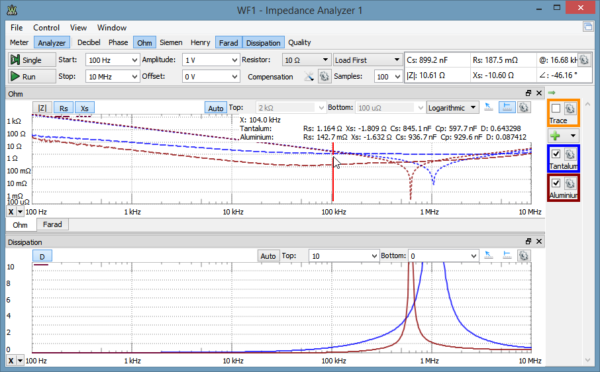Toggle the Rs trace button
The height and width of the screenshot is (372, 600).
64,108
